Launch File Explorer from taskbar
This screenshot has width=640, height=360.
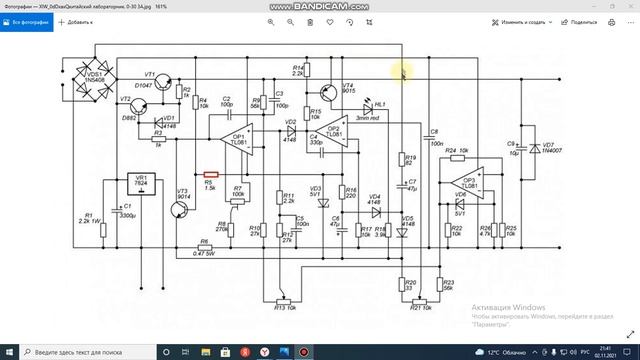206,352
